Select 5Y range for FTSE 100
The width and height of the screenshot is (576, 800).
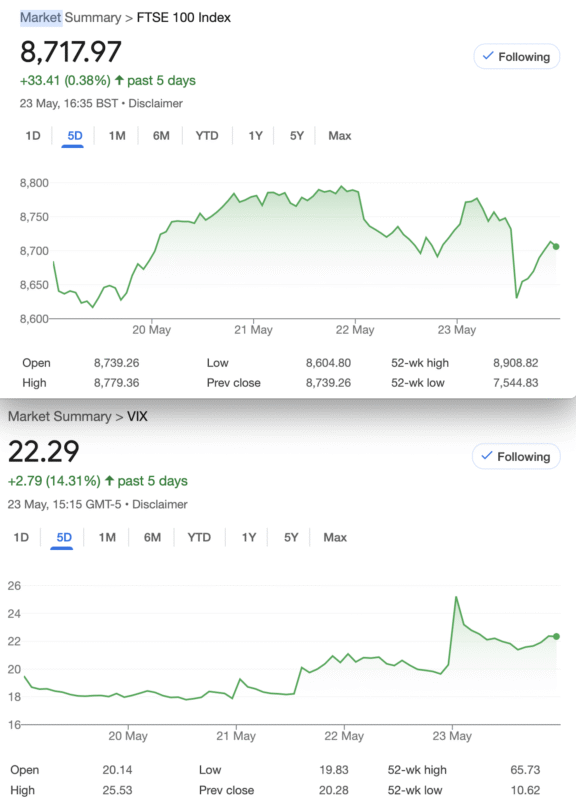[296, 136]
